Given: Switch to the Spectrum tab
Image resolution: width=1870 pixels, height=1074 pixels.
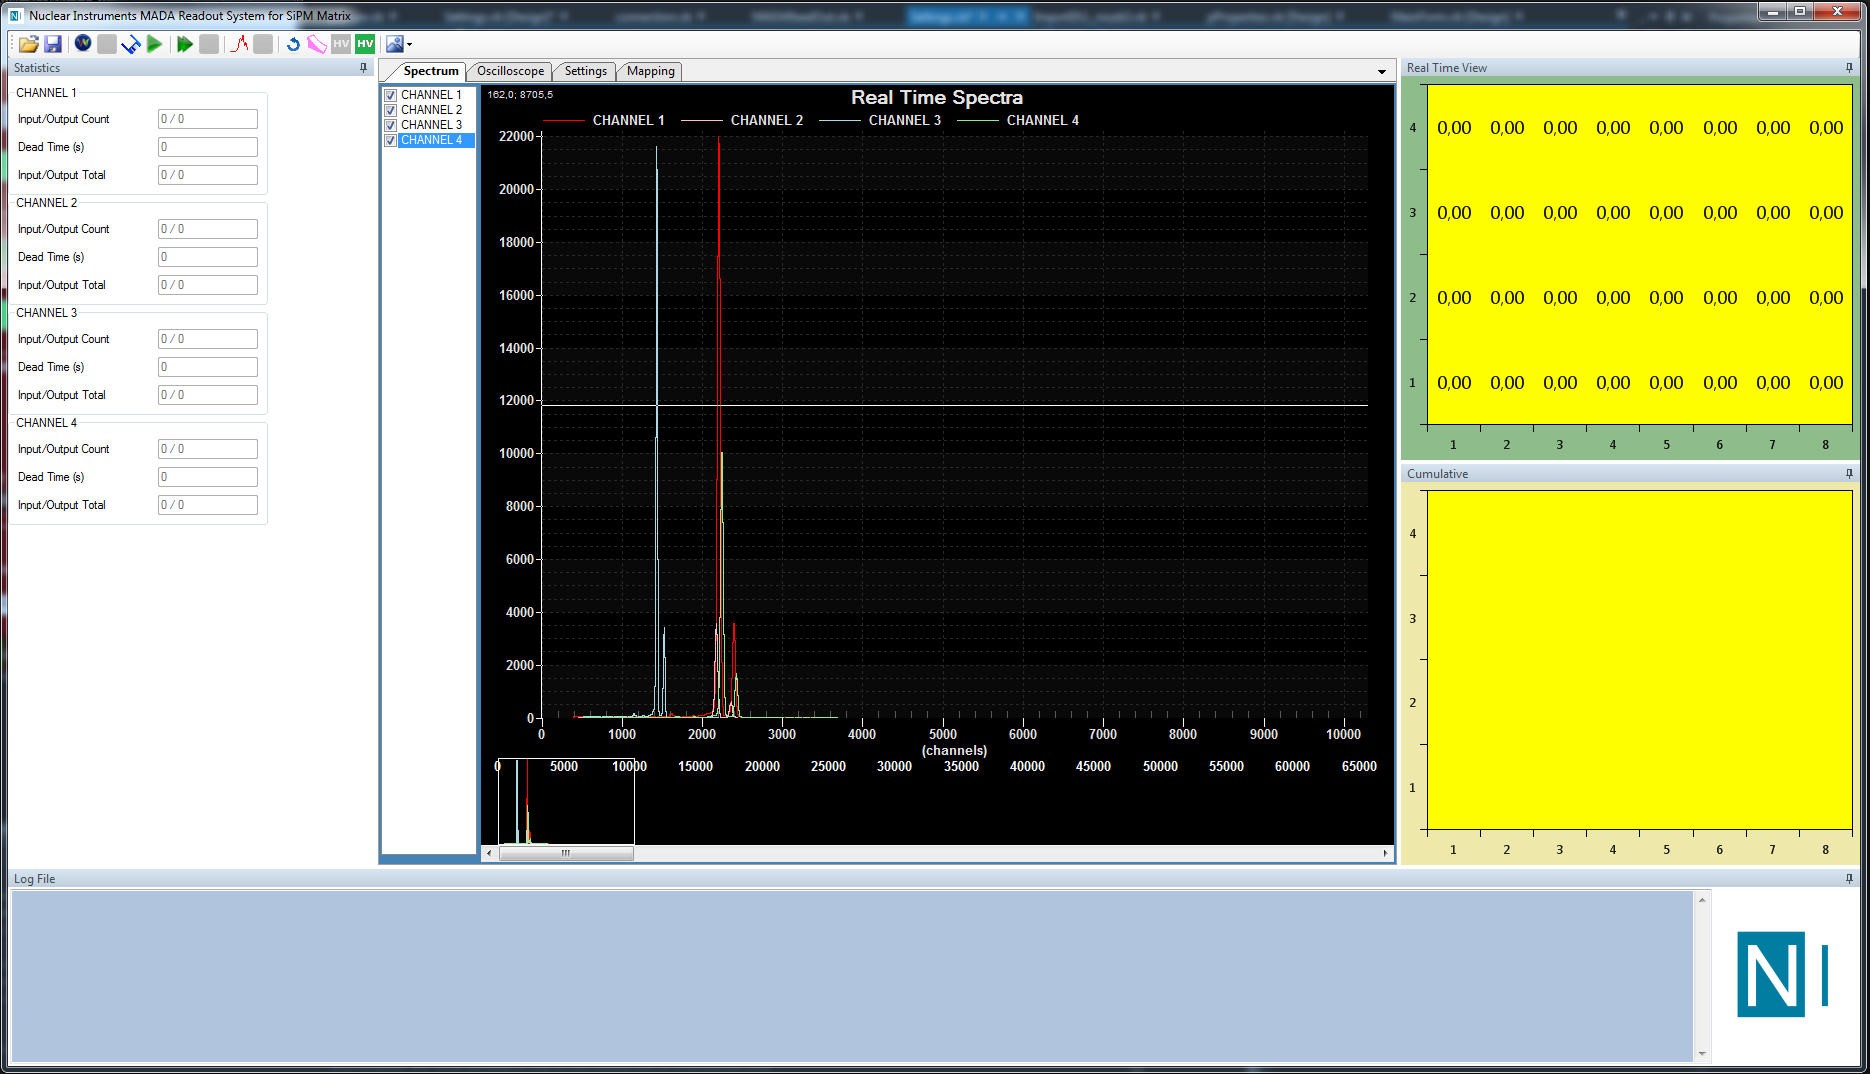Looking at the screenshot, I should click(431, 71).
